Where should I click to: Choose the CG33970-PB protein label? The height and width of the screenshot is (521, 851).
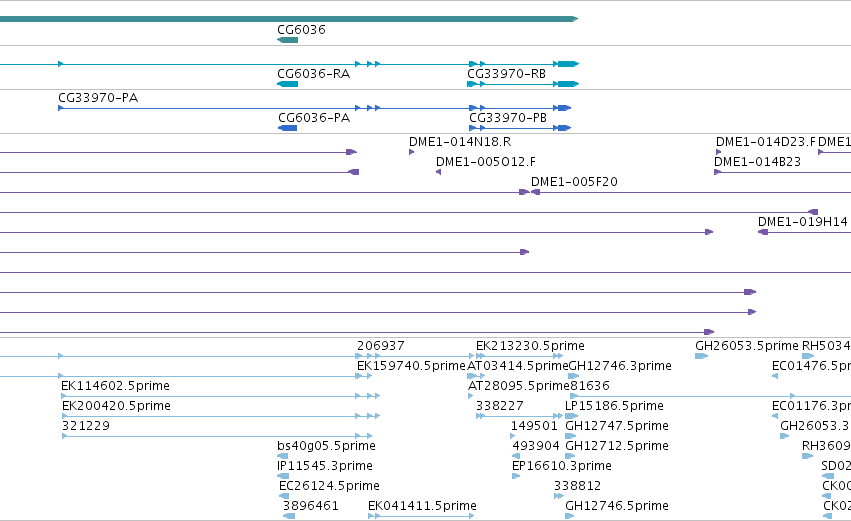click(x=508, y=118)
